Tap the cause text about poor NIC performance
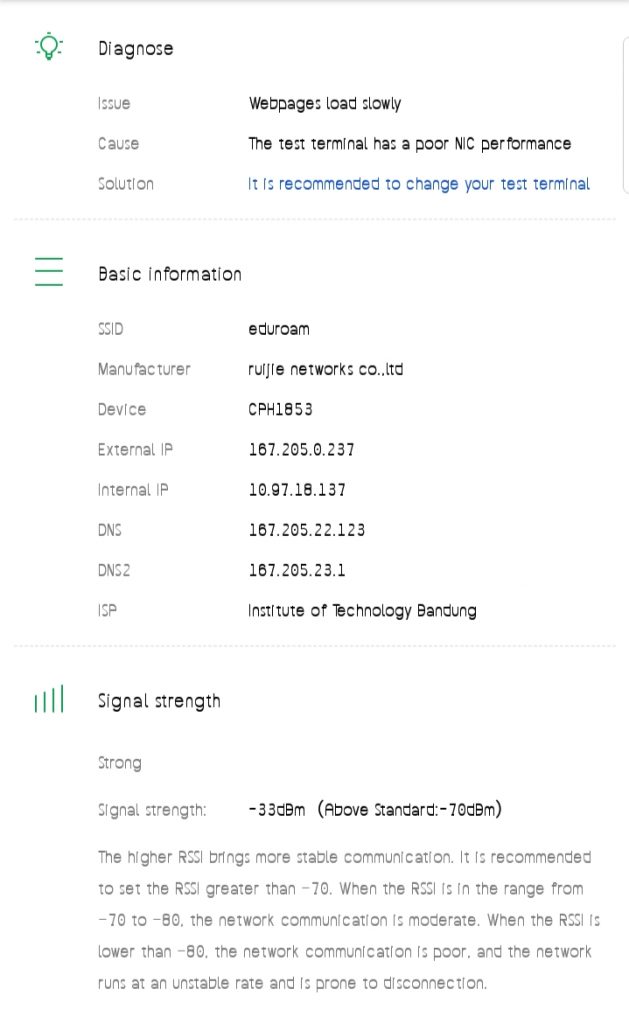The image size is (629, 1024). coord(409,144)
